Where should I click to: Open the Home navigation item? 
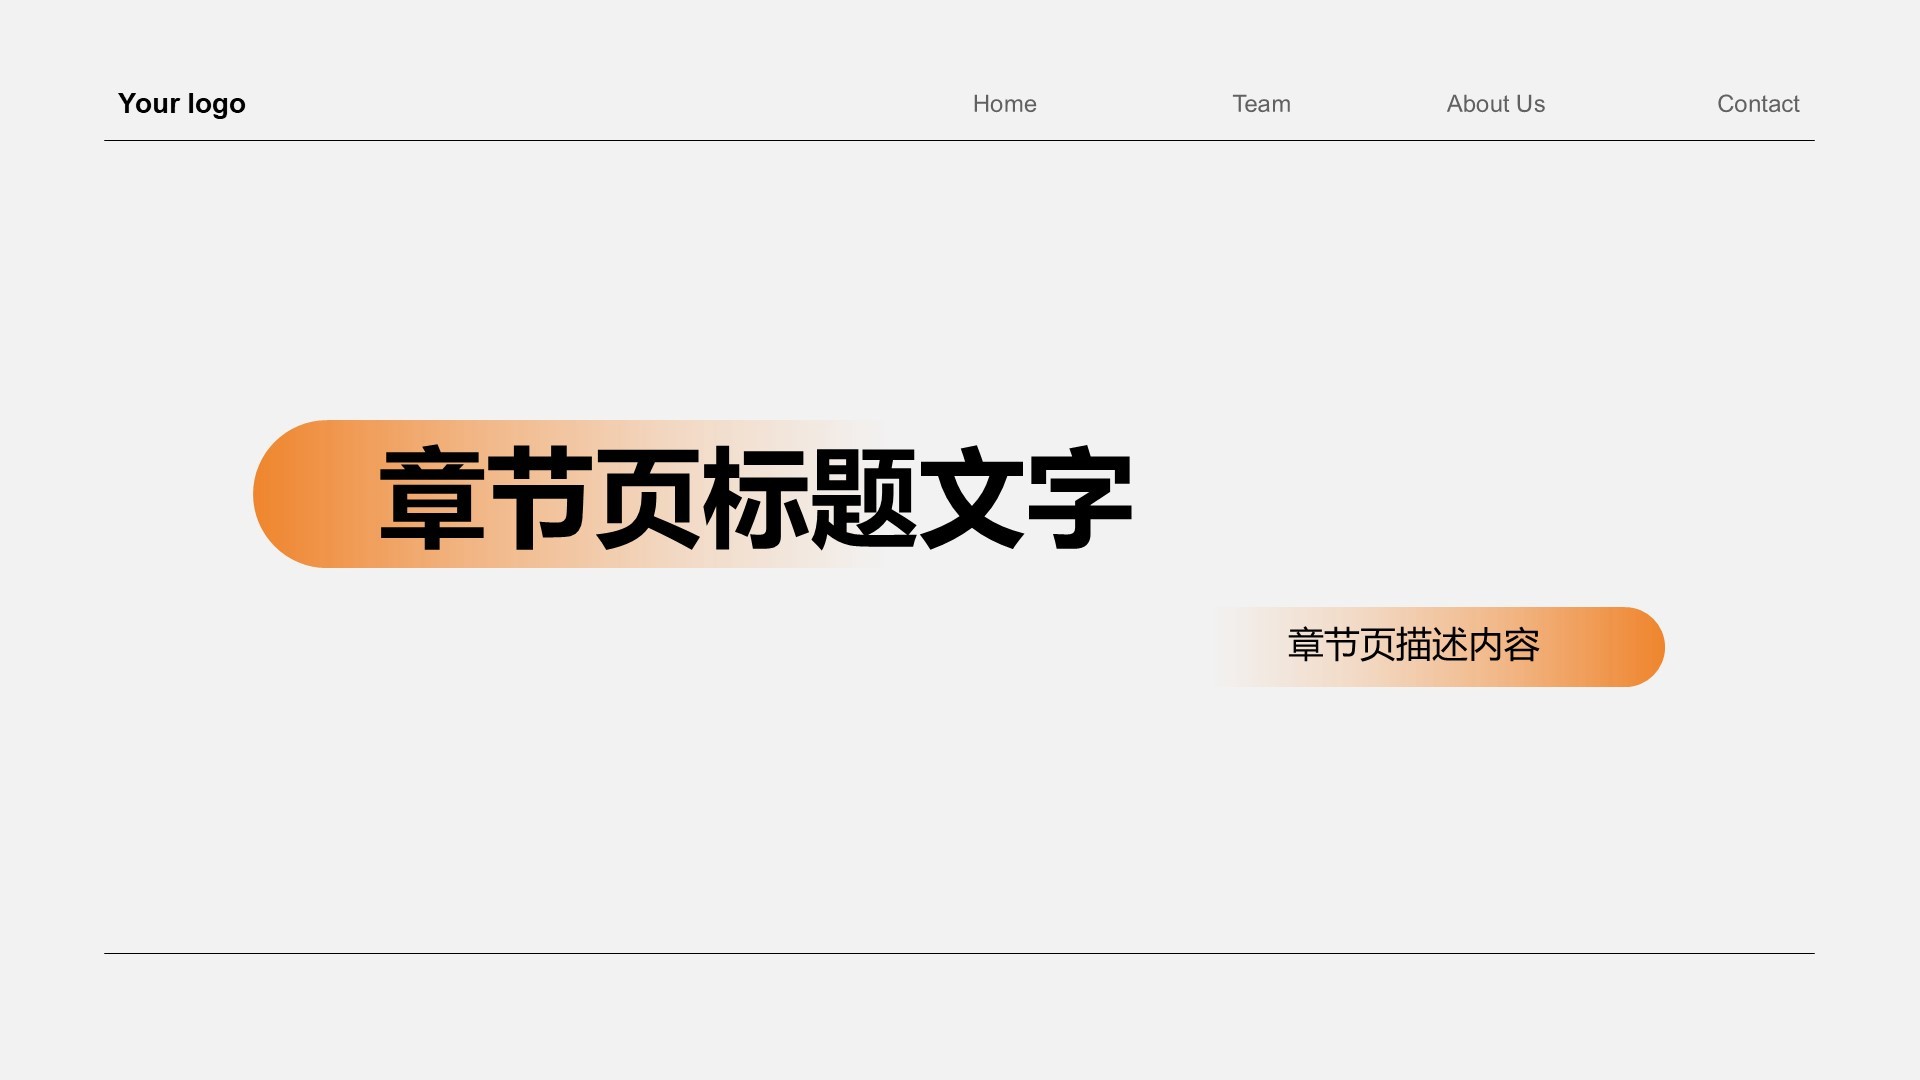coord(1004,104)
